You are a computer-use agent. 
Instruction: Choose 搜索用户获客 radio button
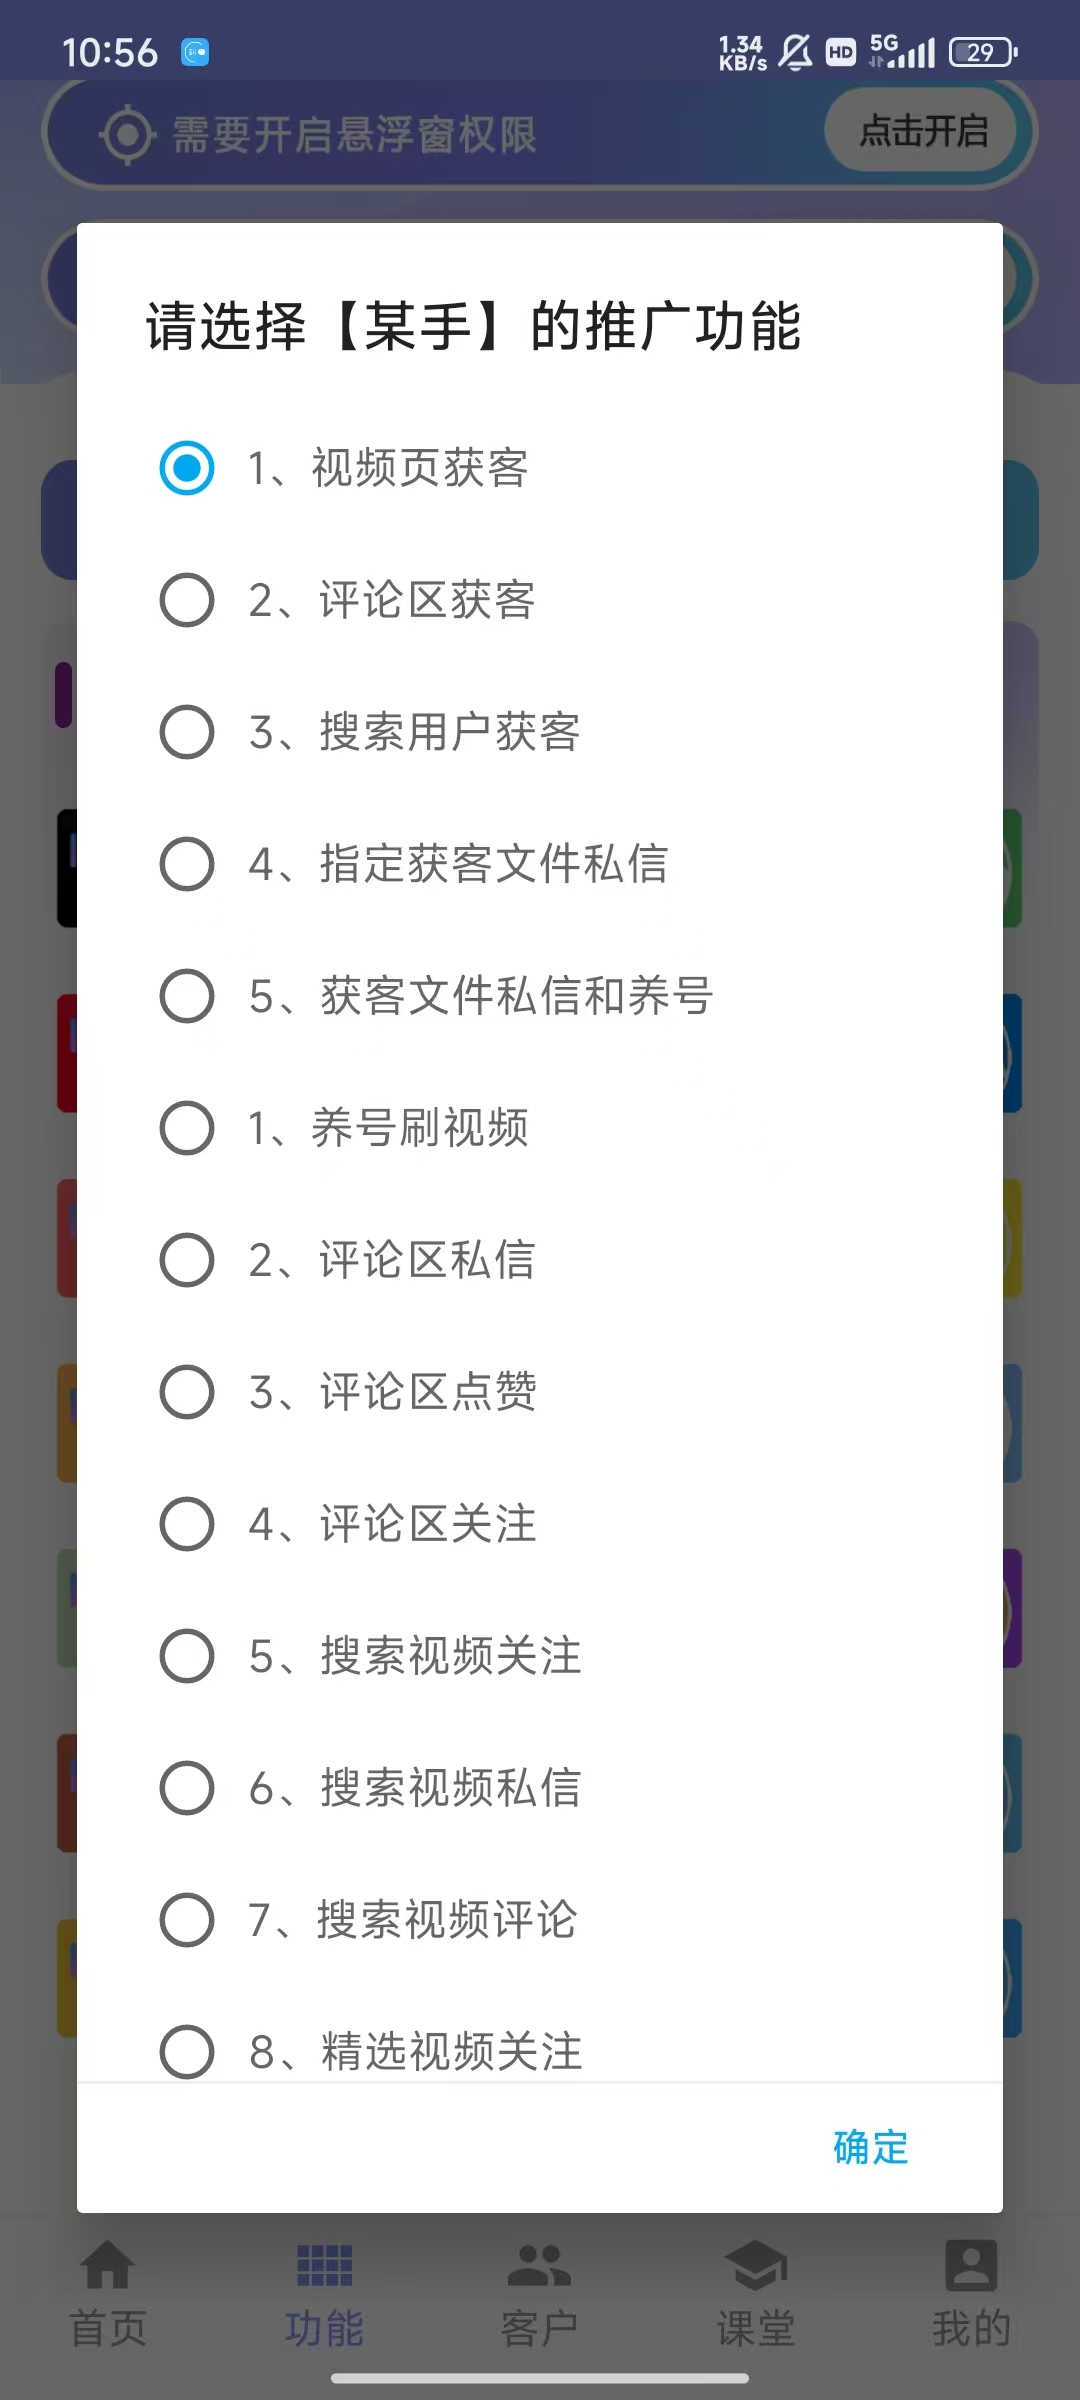pos(187,732)
